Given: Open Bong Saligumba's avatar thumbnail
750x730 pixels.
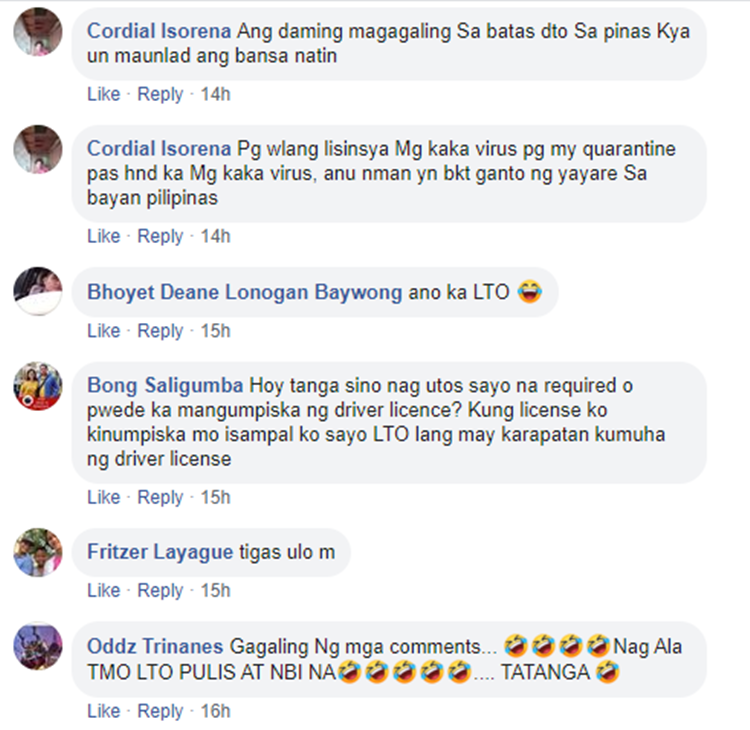Looking at the screenshot, I should tap(38, 386).
